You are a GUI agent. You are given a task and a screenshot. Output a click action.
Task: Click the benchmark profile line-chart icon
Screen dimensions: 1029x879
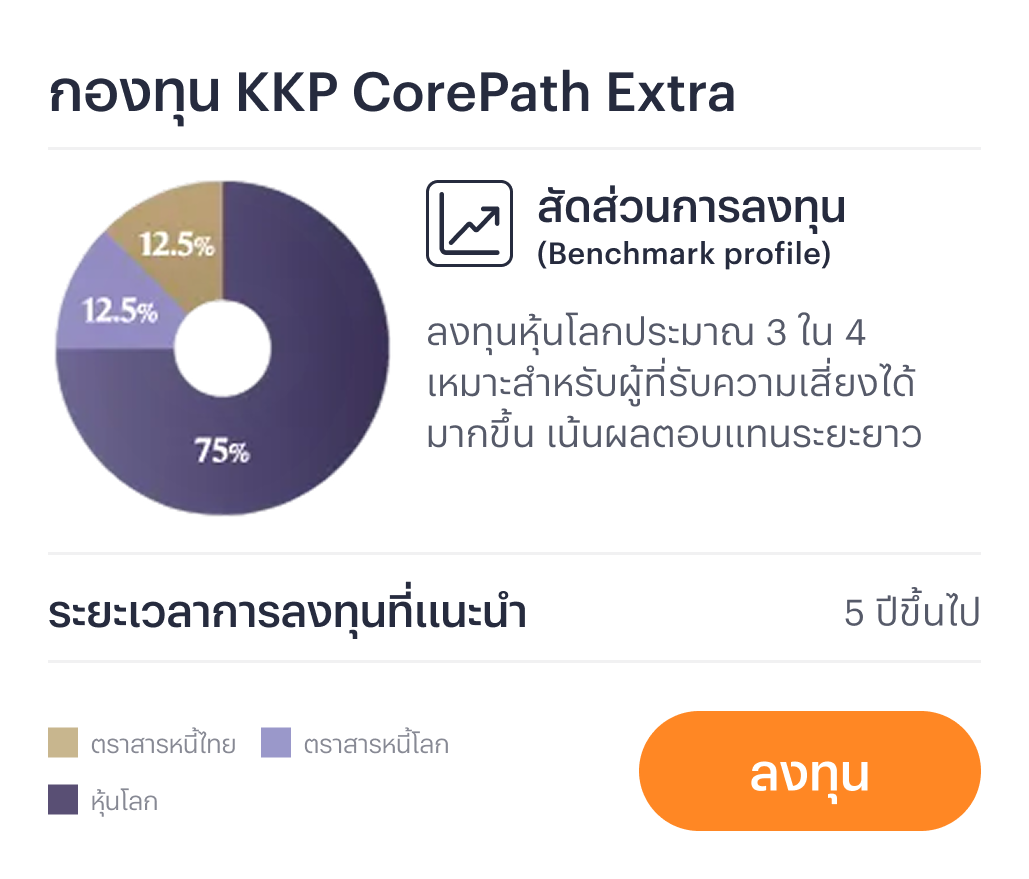(469, 223)
